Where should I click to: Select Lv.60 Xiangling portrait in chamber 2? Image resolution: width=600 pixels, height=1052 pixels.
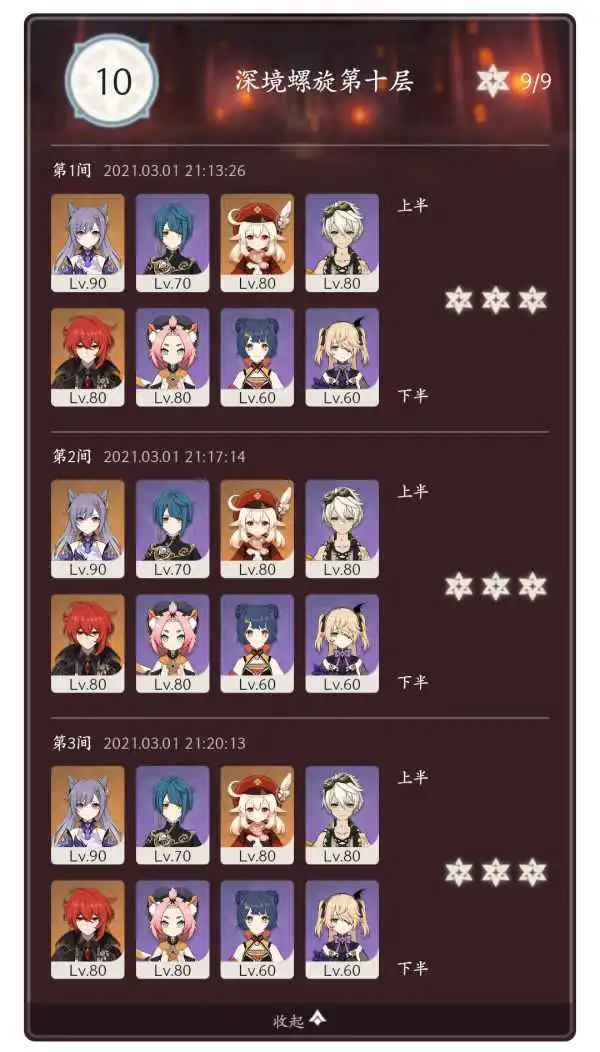tap(257, 643)
